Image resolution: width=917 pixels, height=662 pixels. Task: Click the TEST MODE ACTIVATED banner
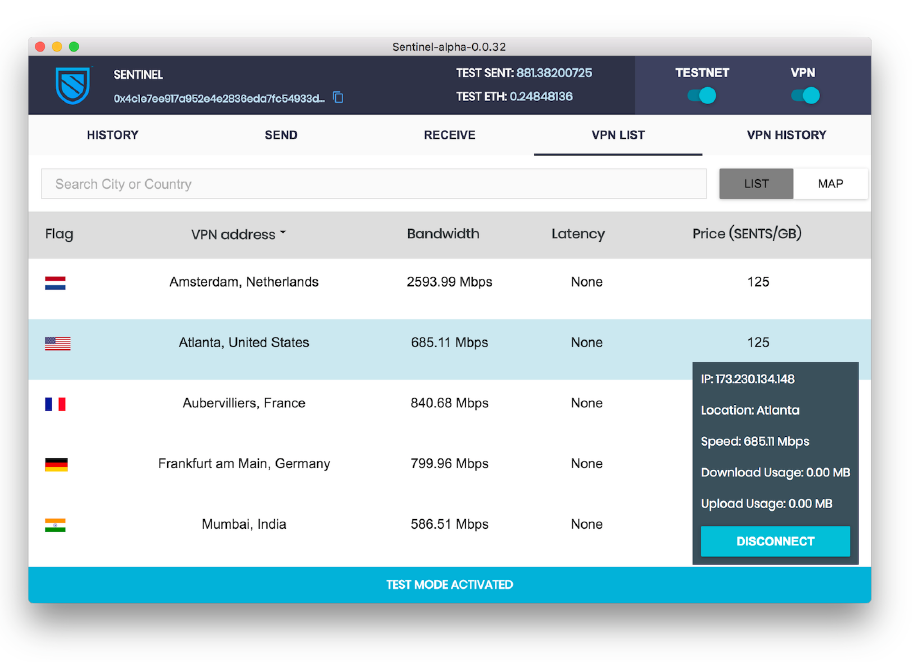(x=450, y=585)
